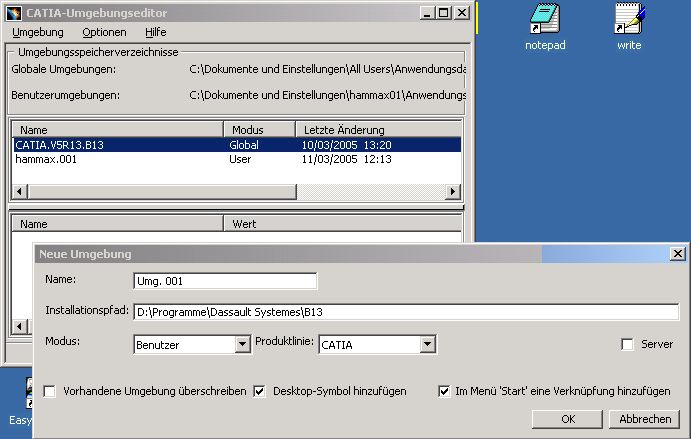Uncheck the Start menu Verknüpfung checkbox
Viewport: 691px width, 439px height.
[444, 391]
